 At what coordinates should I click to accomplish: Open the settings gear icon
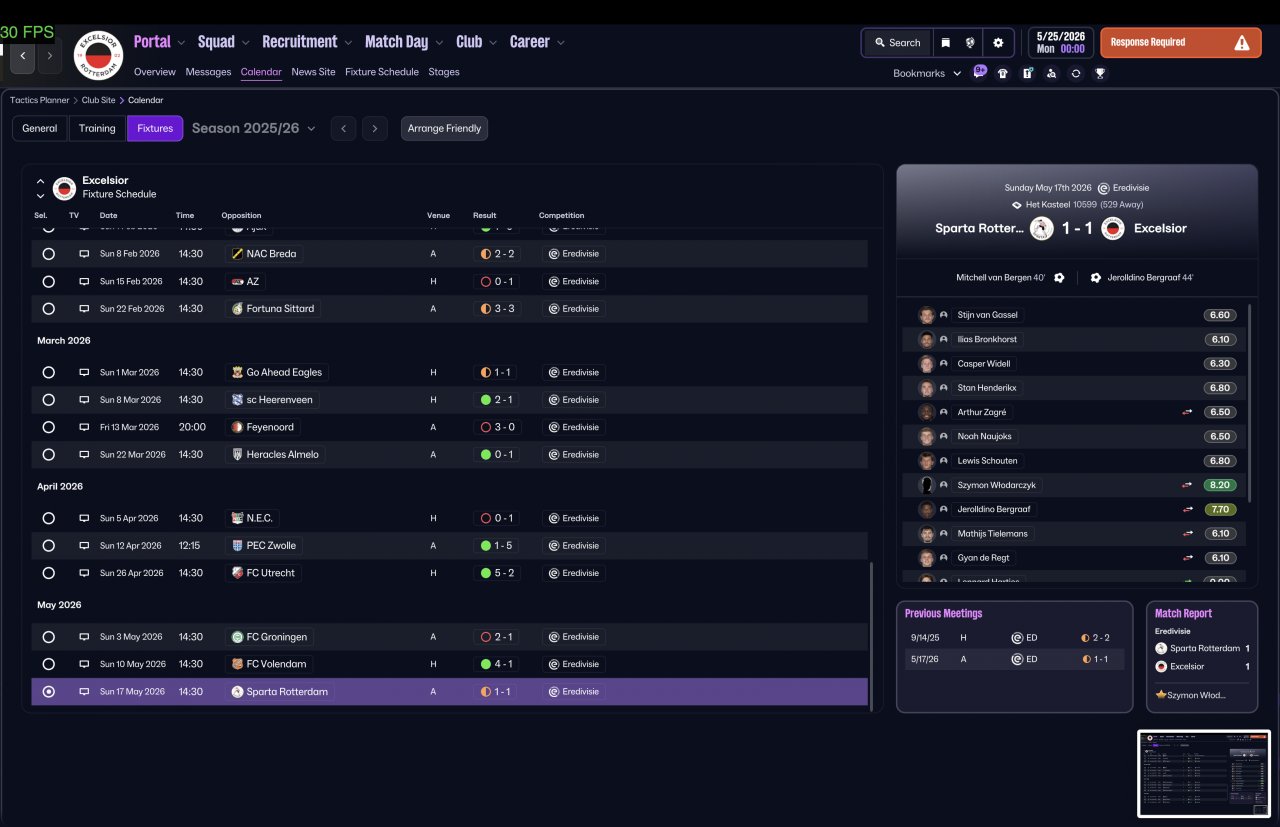(998, 43)
